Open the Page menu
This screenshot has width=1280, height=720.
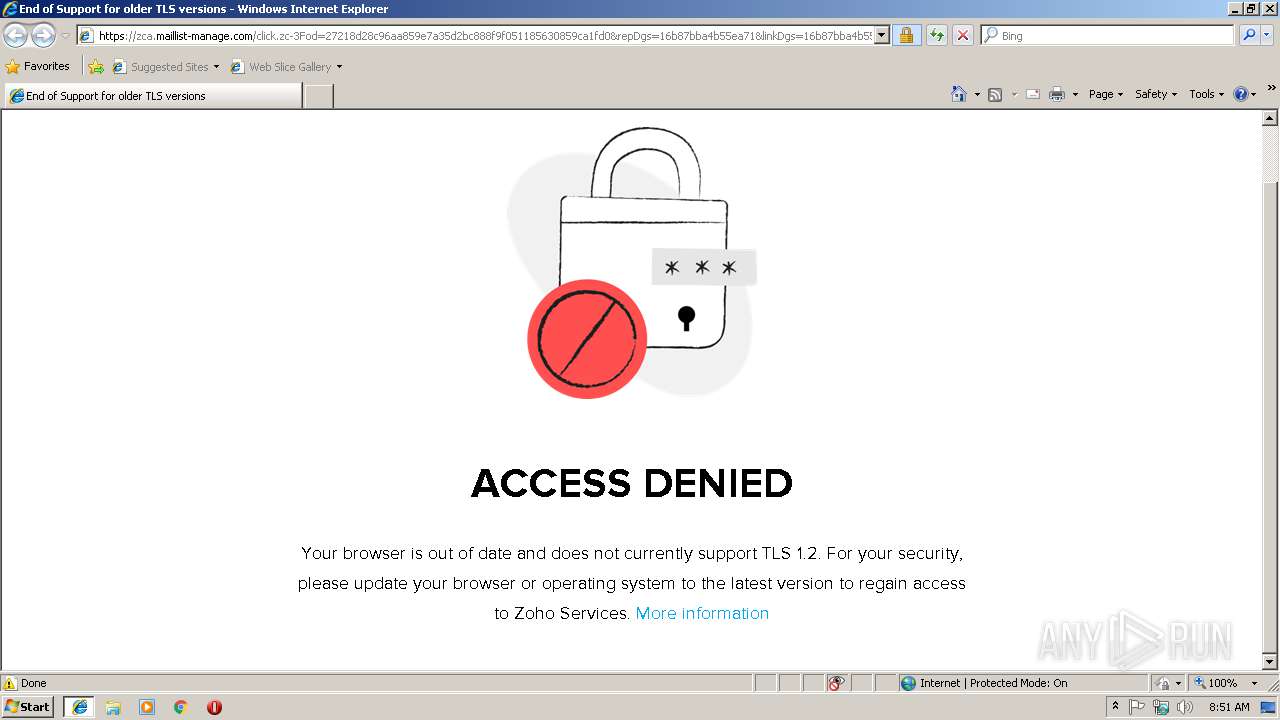(1106, 94)
